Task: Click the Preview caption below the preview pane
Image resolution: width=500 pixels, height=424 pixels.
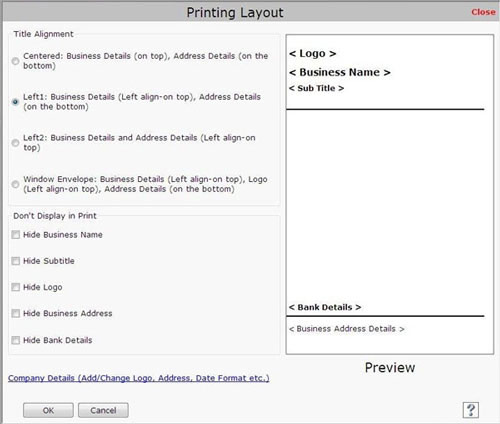Action: (x=390, y=368)
